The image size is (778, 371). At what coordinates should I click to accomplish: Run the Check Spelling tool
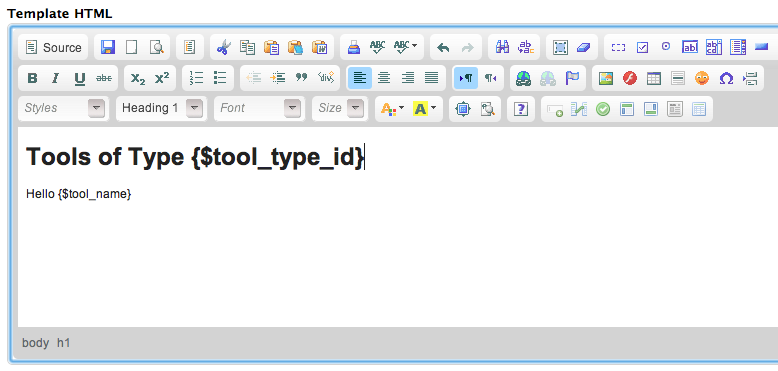tap(378, 48)
